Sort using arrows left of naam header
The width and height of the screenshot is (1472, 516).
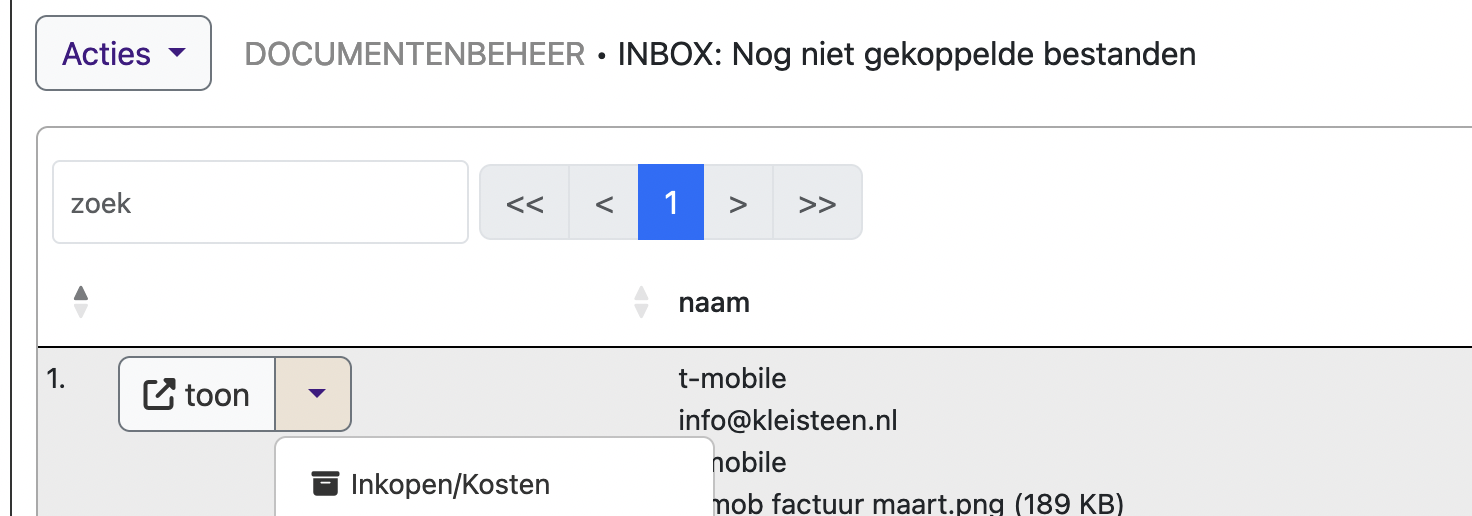point(642,302)
